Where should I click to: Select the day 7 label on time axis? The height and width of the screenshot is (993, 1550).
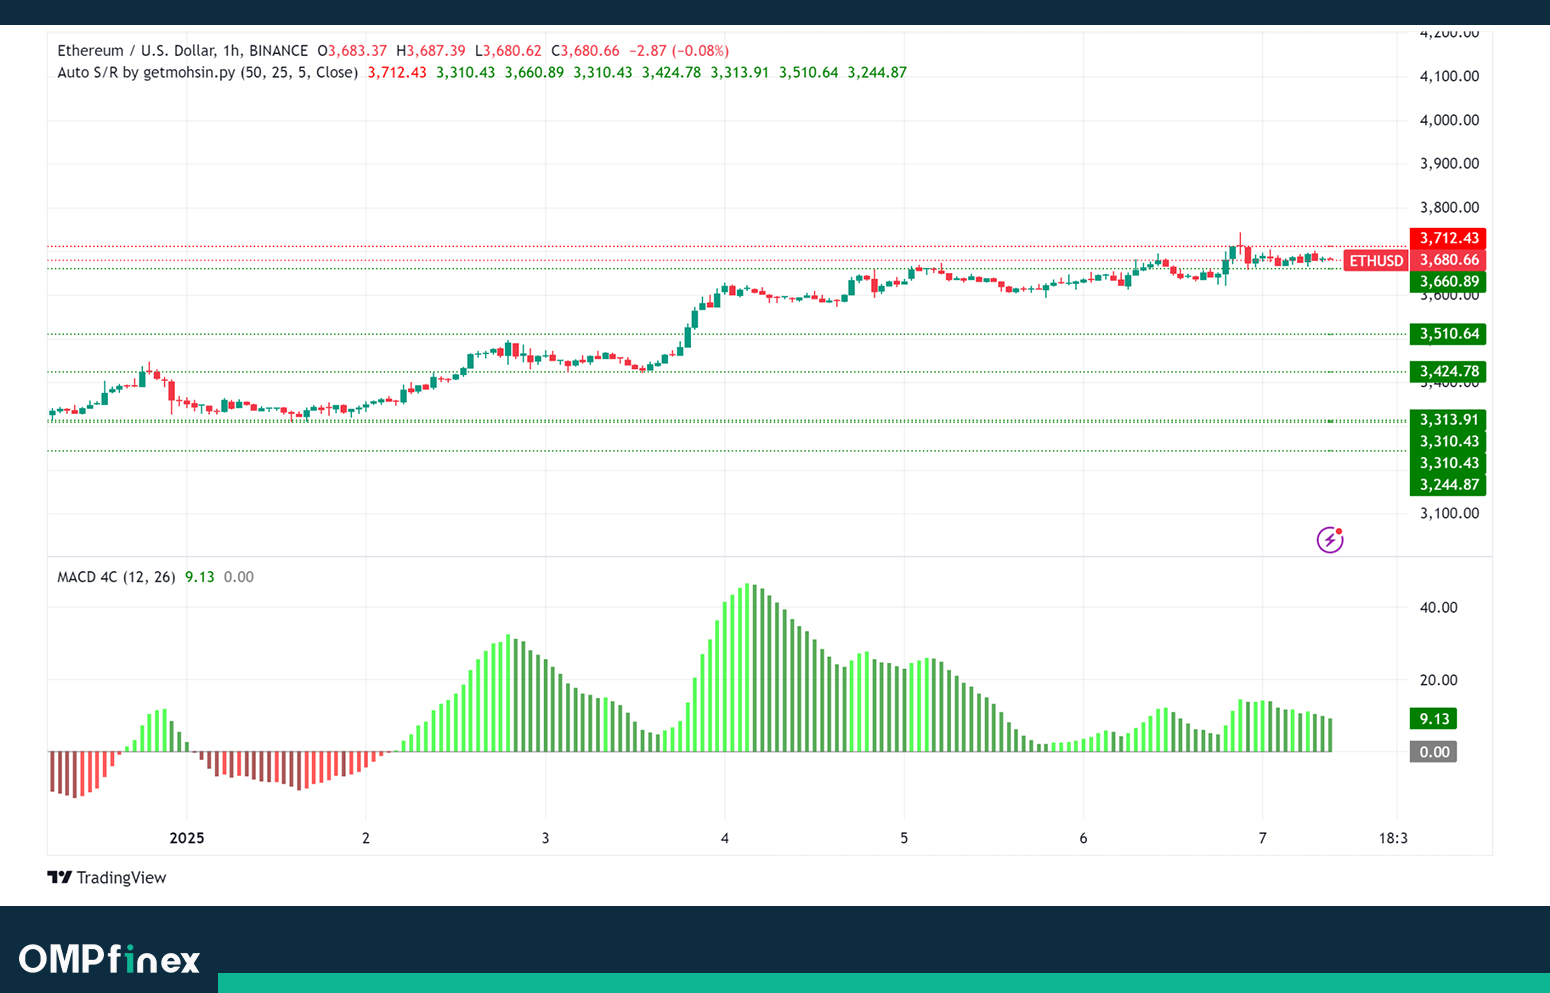1262,838
